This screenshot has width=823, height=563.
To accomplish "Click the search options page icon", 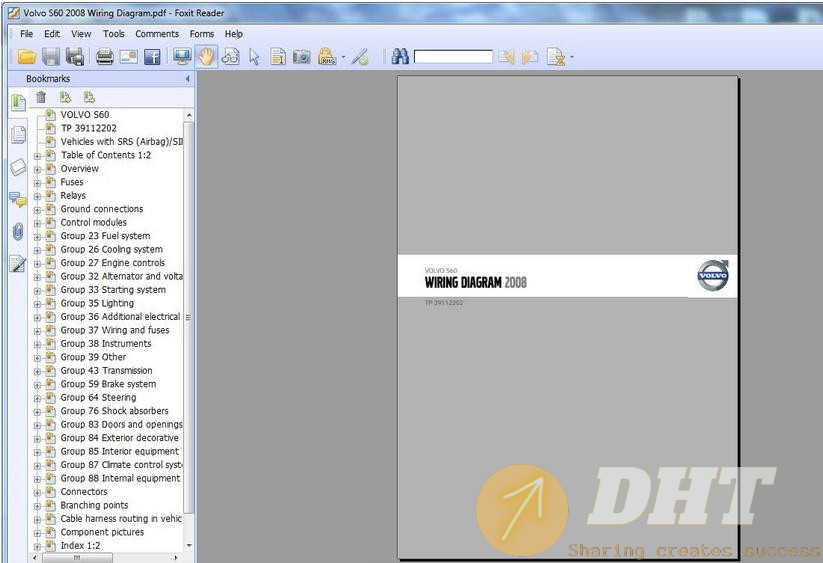I will pos(555,57).
